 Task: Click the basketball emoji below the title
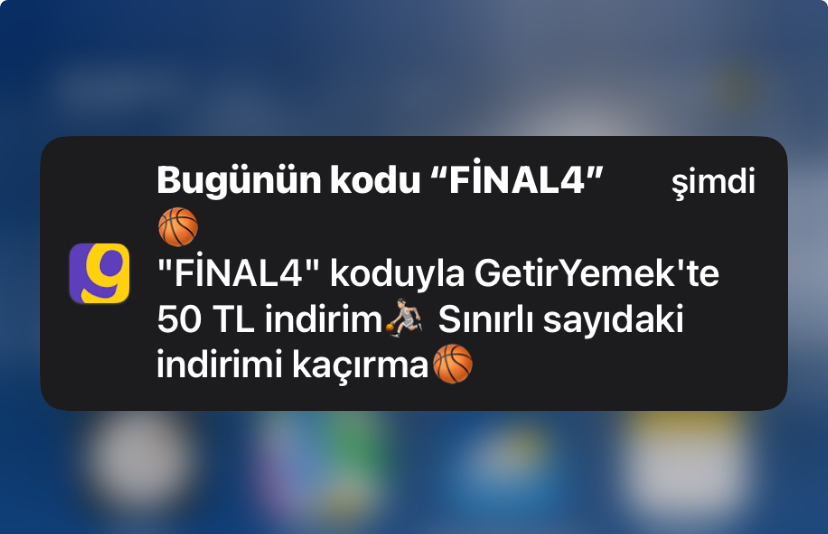178,227
